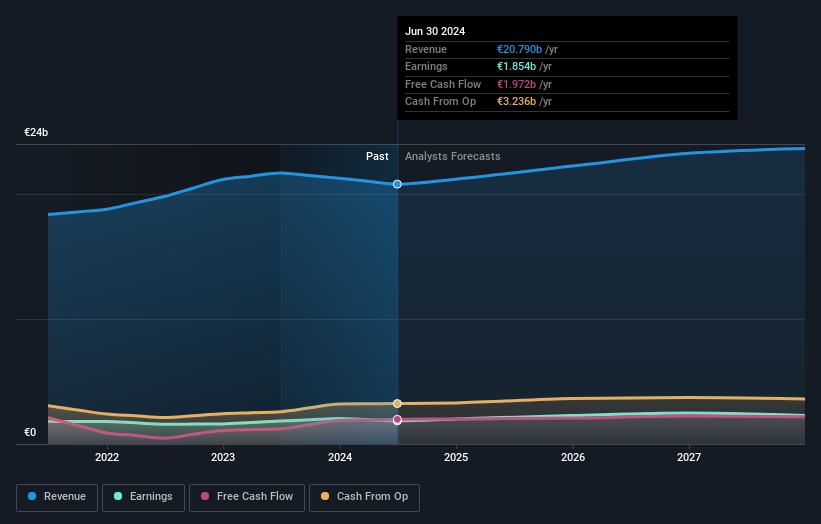Click the €1.854b earnings value in tooltip
Screen dimensions: 821x524
(516, 66)
